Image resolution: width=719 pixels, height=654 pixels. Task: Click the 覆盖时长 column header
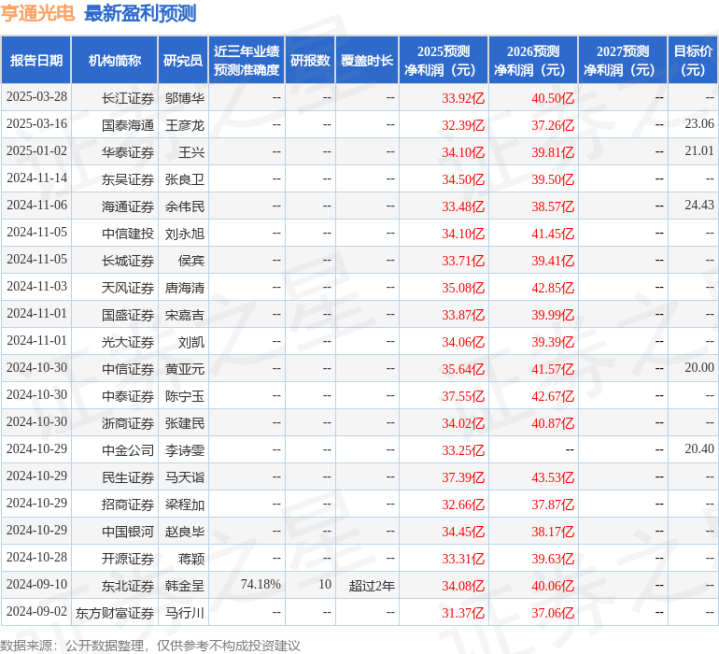pyautogui.click(x=367, y=60)
